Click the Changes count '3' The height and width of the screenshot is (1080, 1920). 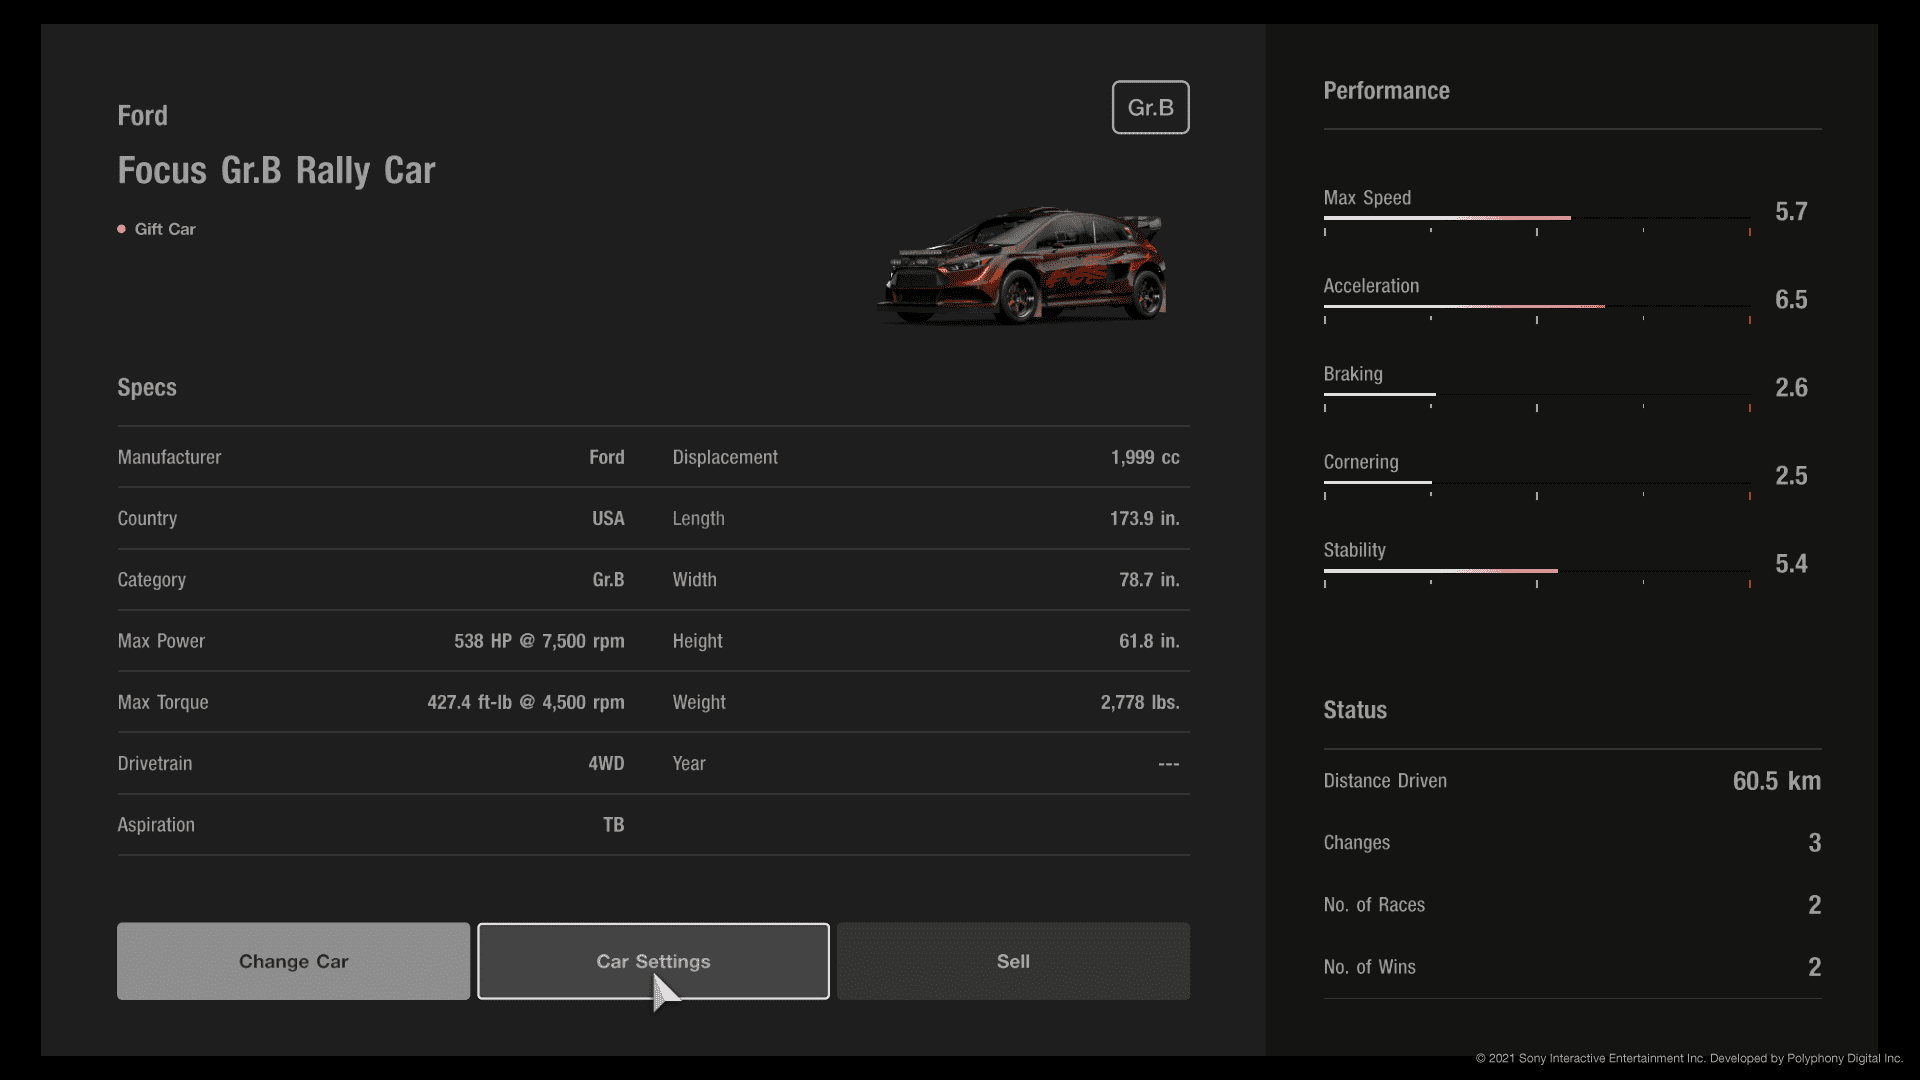tap(1814, 843)
